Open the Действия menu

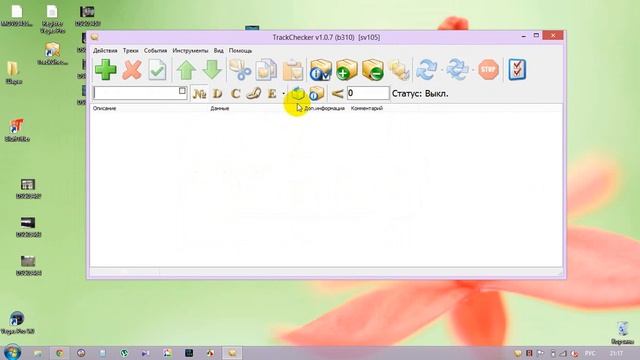105,51
